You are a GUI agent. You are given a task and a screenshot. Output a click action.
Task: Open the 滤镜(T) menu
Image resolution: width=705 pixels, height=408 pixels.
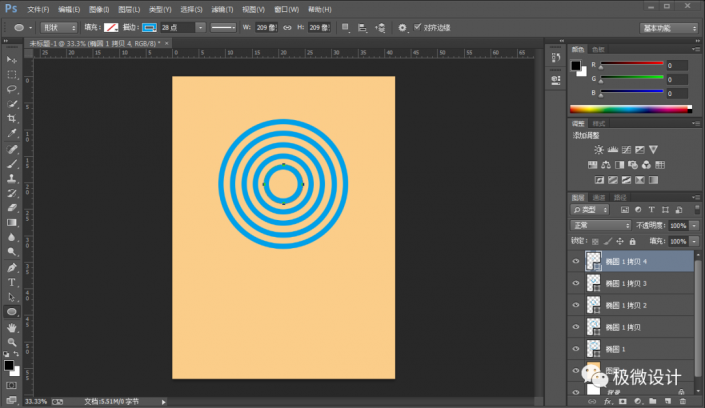(223, 8)
